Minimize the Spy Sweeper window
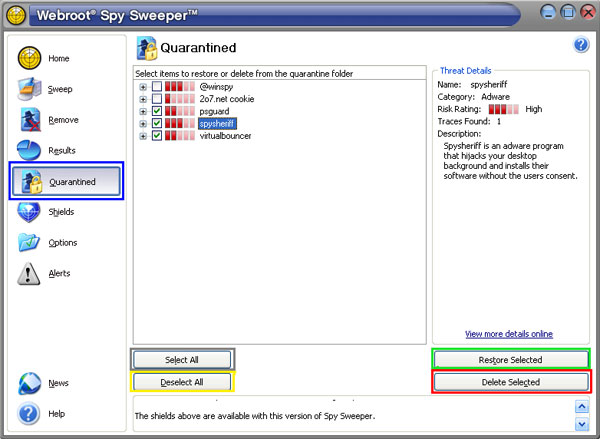600x439 pixels. pyautogui.click(x=548, y=13)
